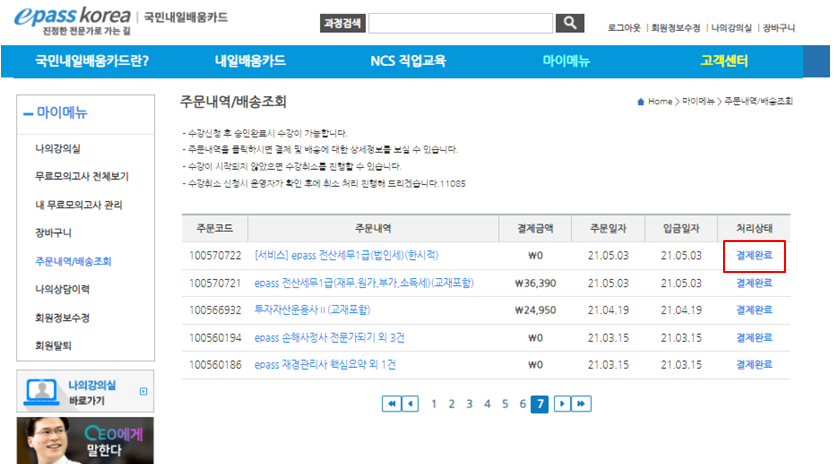Image resolution: width=834 pixels, height=464 pixels.
Task: Click the search magnifier button
Action: [570, 23]
